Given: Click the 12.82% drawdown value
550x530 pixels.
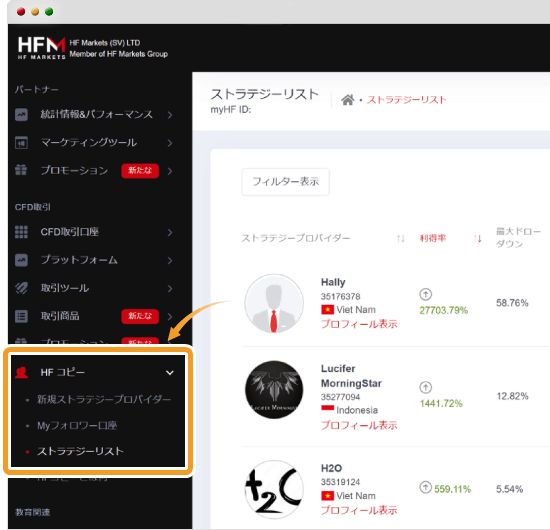Looking at the screenshot, I should 512,396.
